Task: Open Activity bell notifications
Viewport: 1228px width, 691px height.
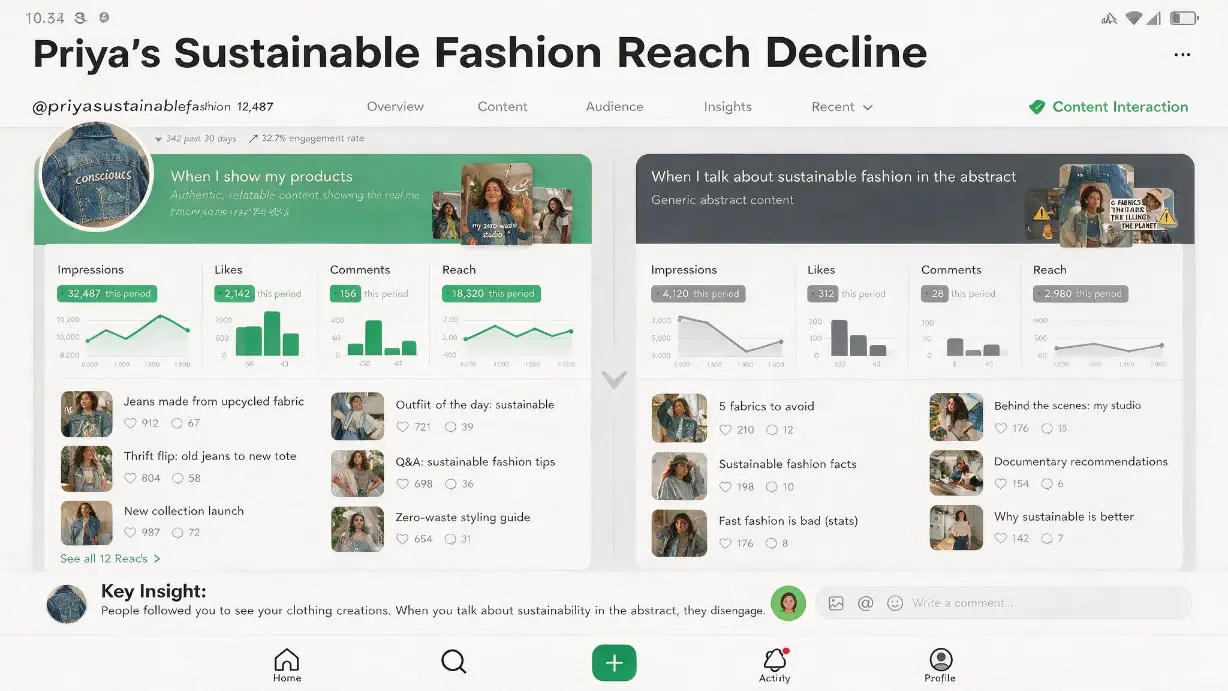Action: point(775,660)
